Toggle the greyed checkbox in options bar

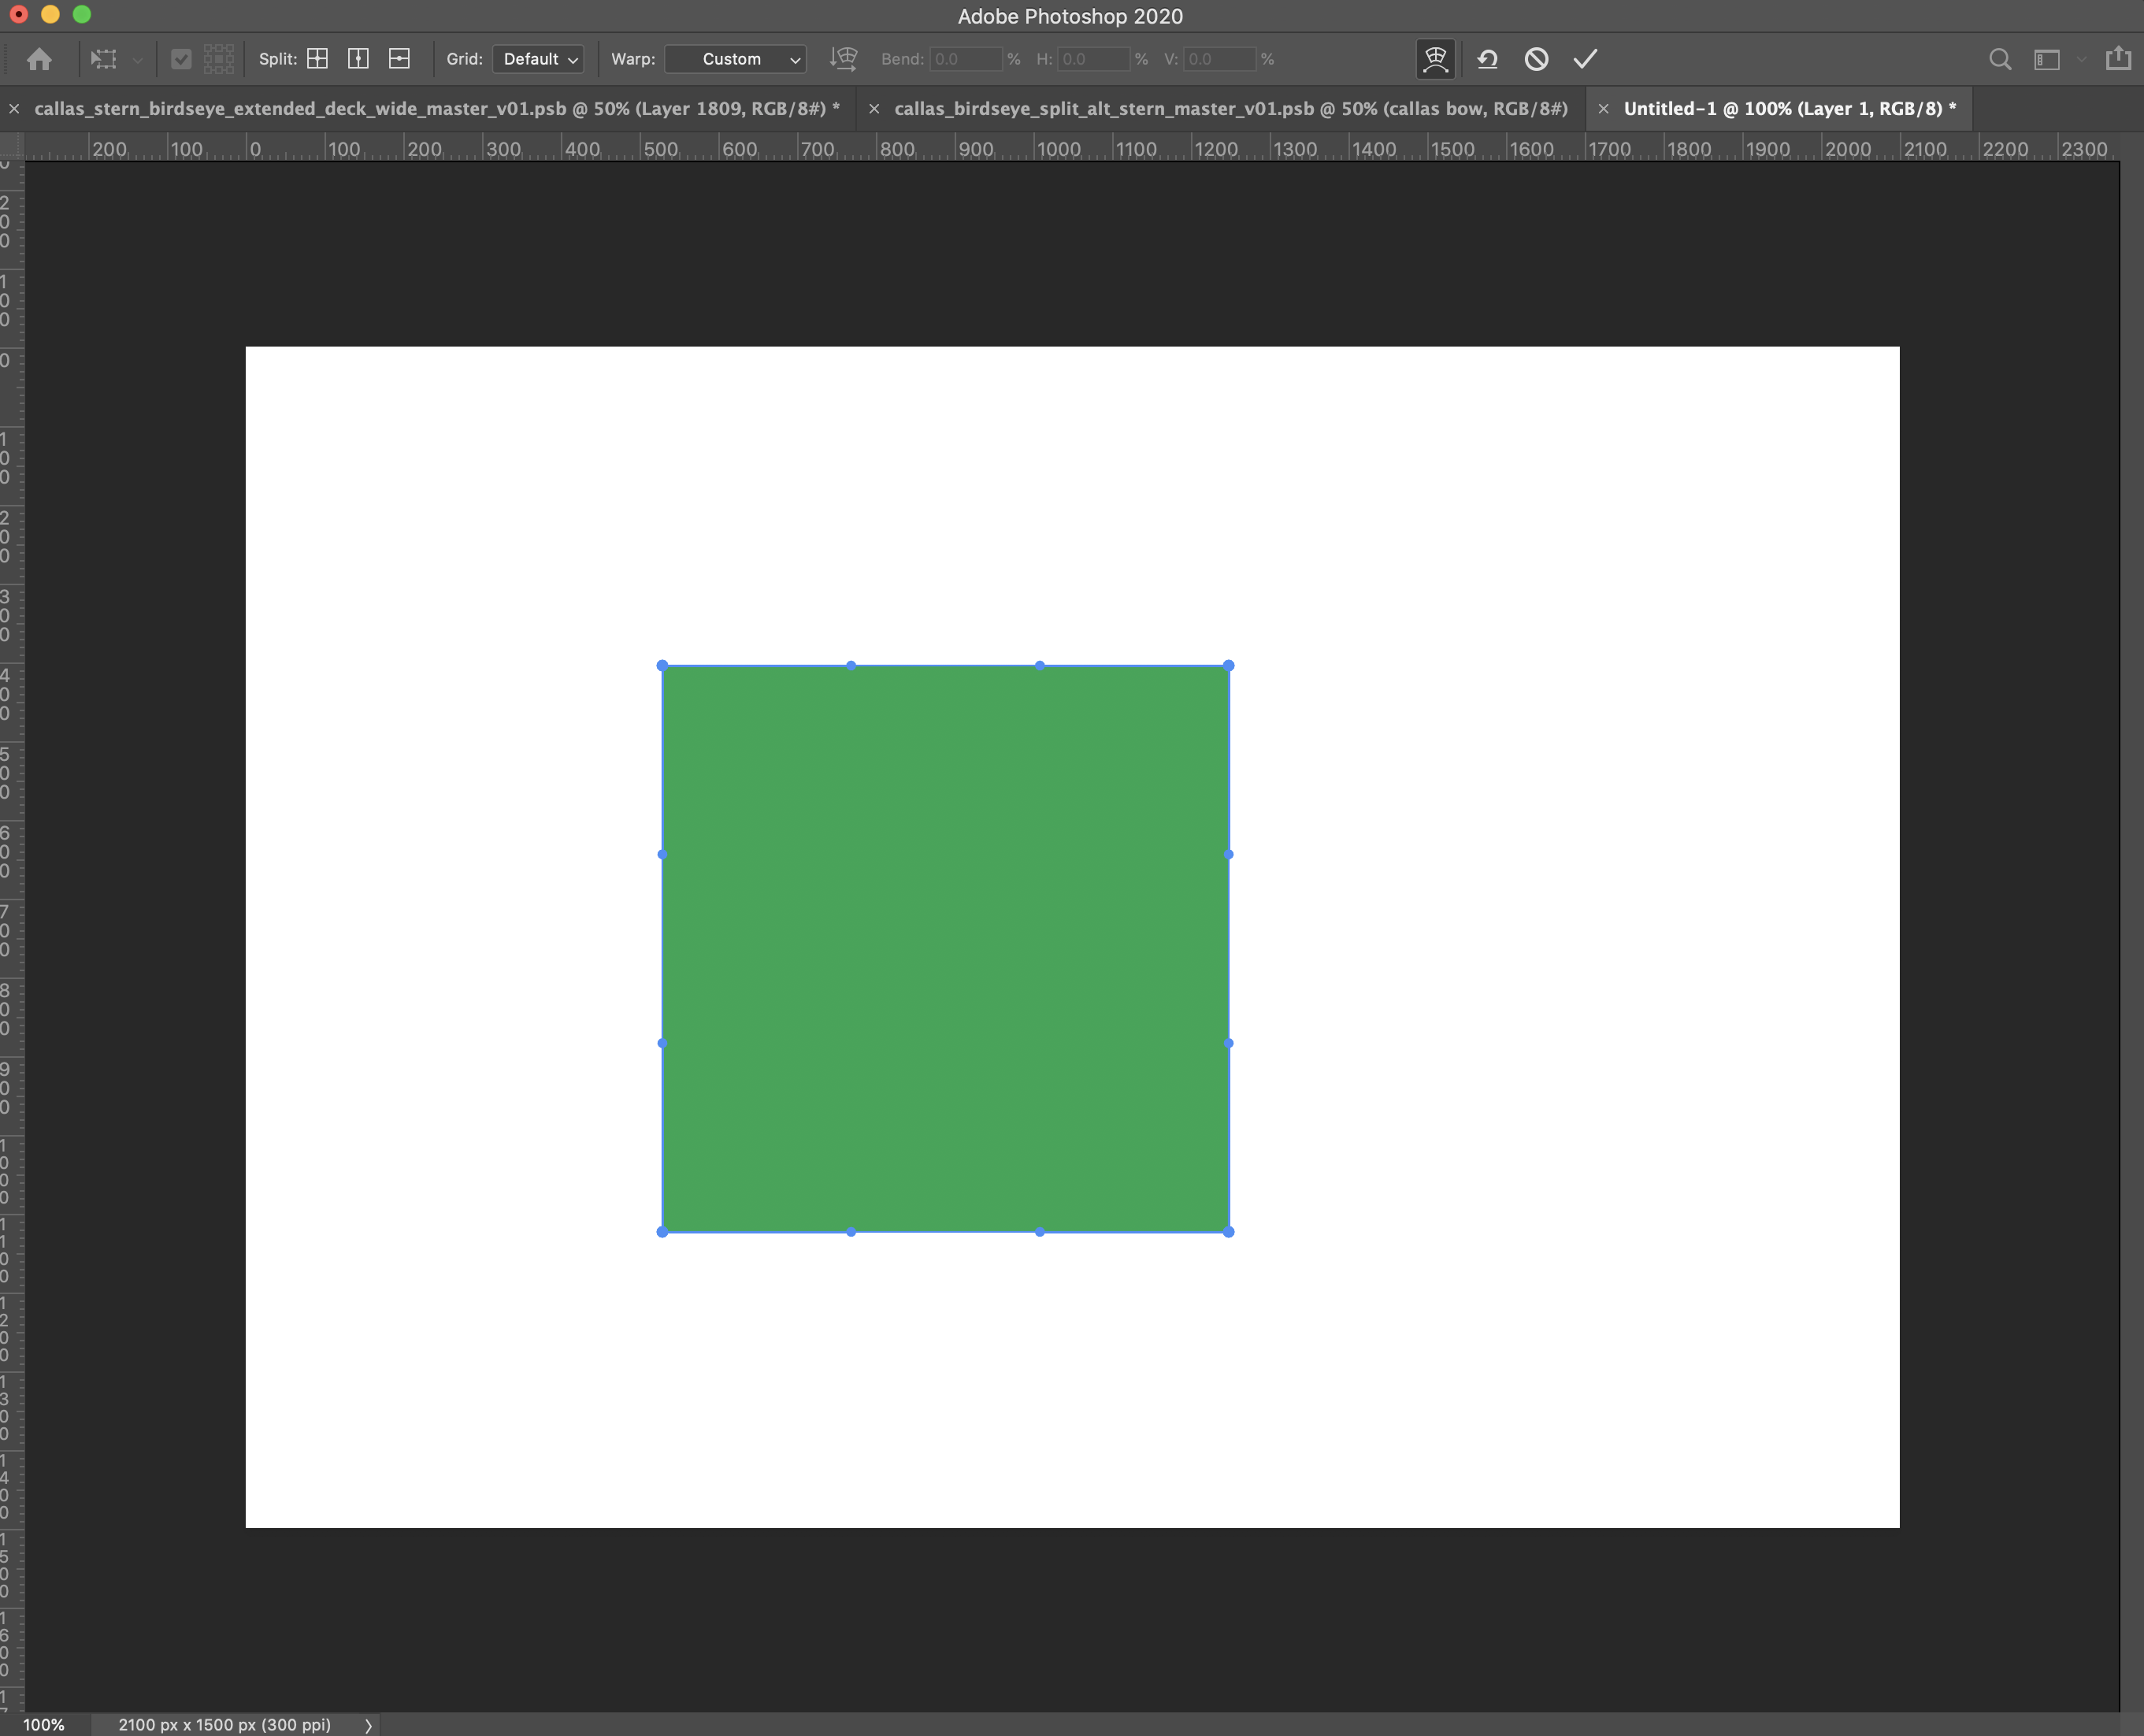click(181, 59)
